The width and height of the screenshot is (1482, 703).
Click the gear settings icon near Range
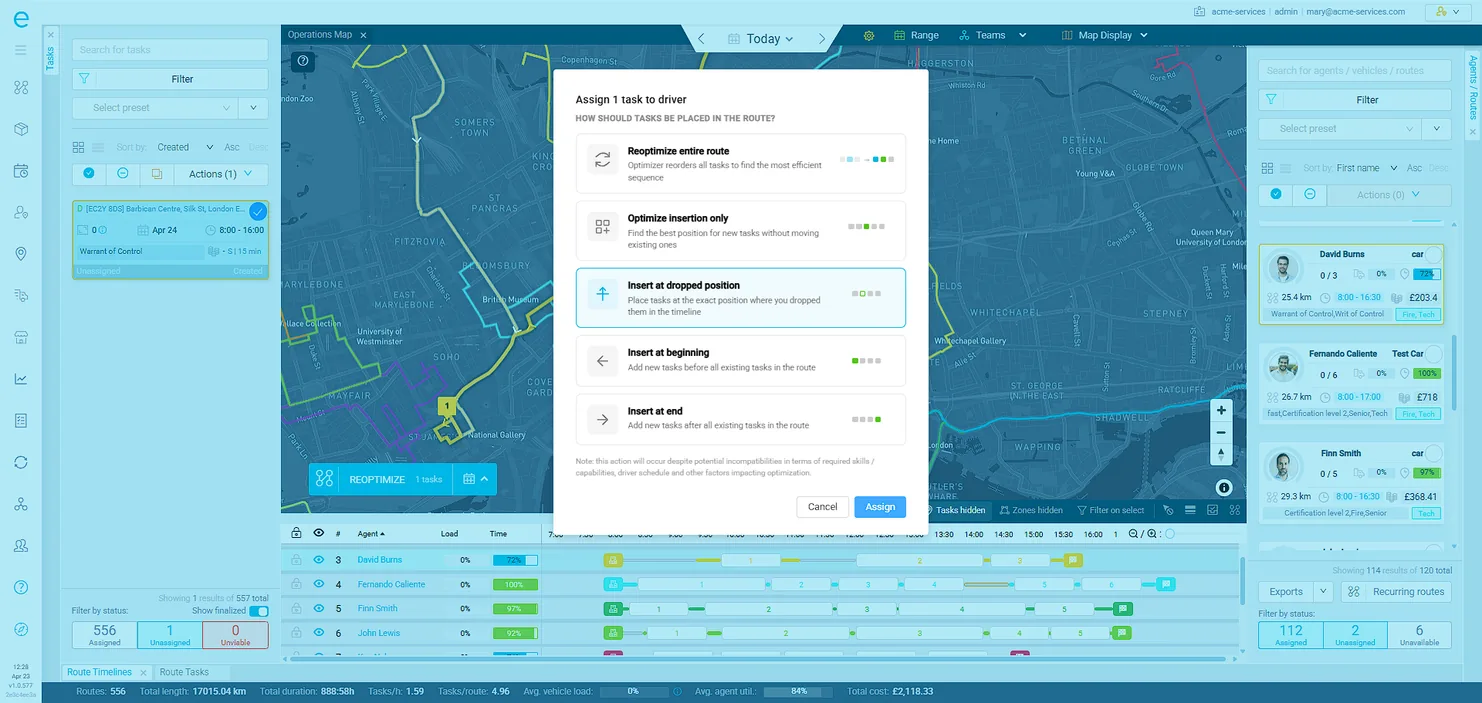coord(869,35)
